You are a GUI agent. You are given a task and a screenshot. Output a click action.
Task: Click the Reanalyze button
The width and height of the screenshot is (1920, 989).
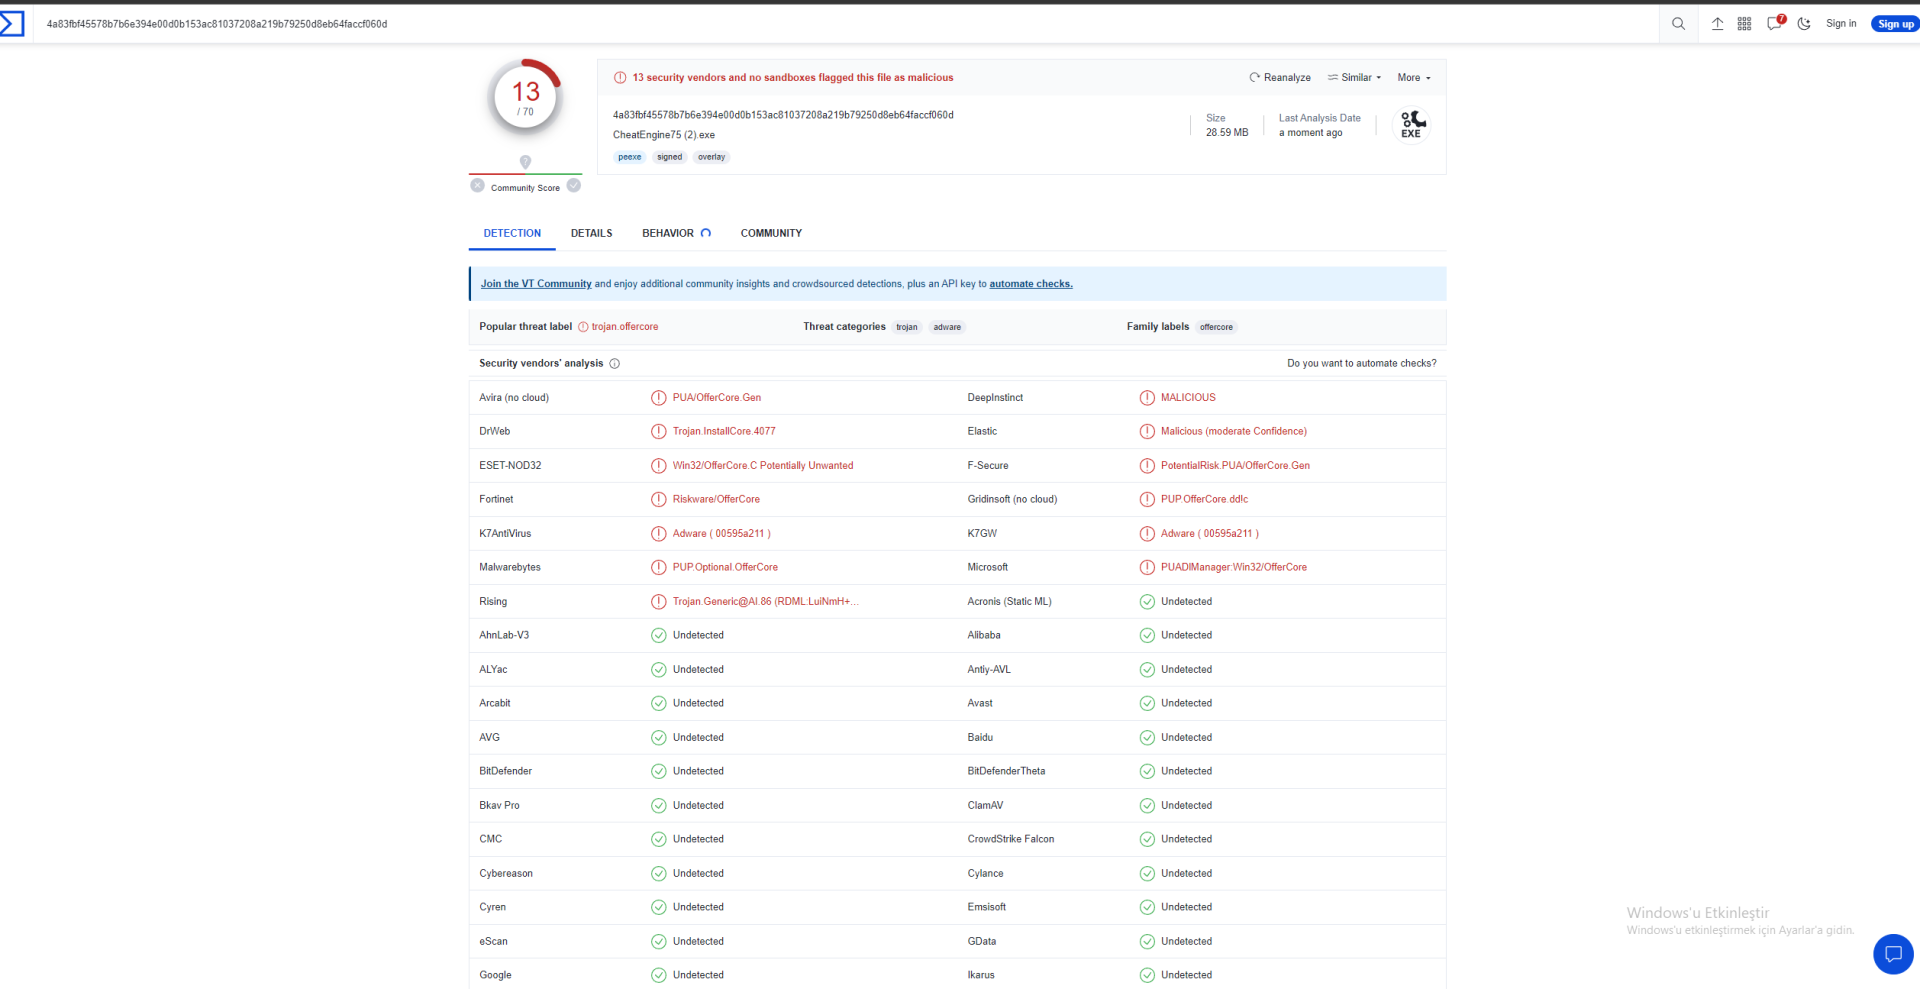1280,78
